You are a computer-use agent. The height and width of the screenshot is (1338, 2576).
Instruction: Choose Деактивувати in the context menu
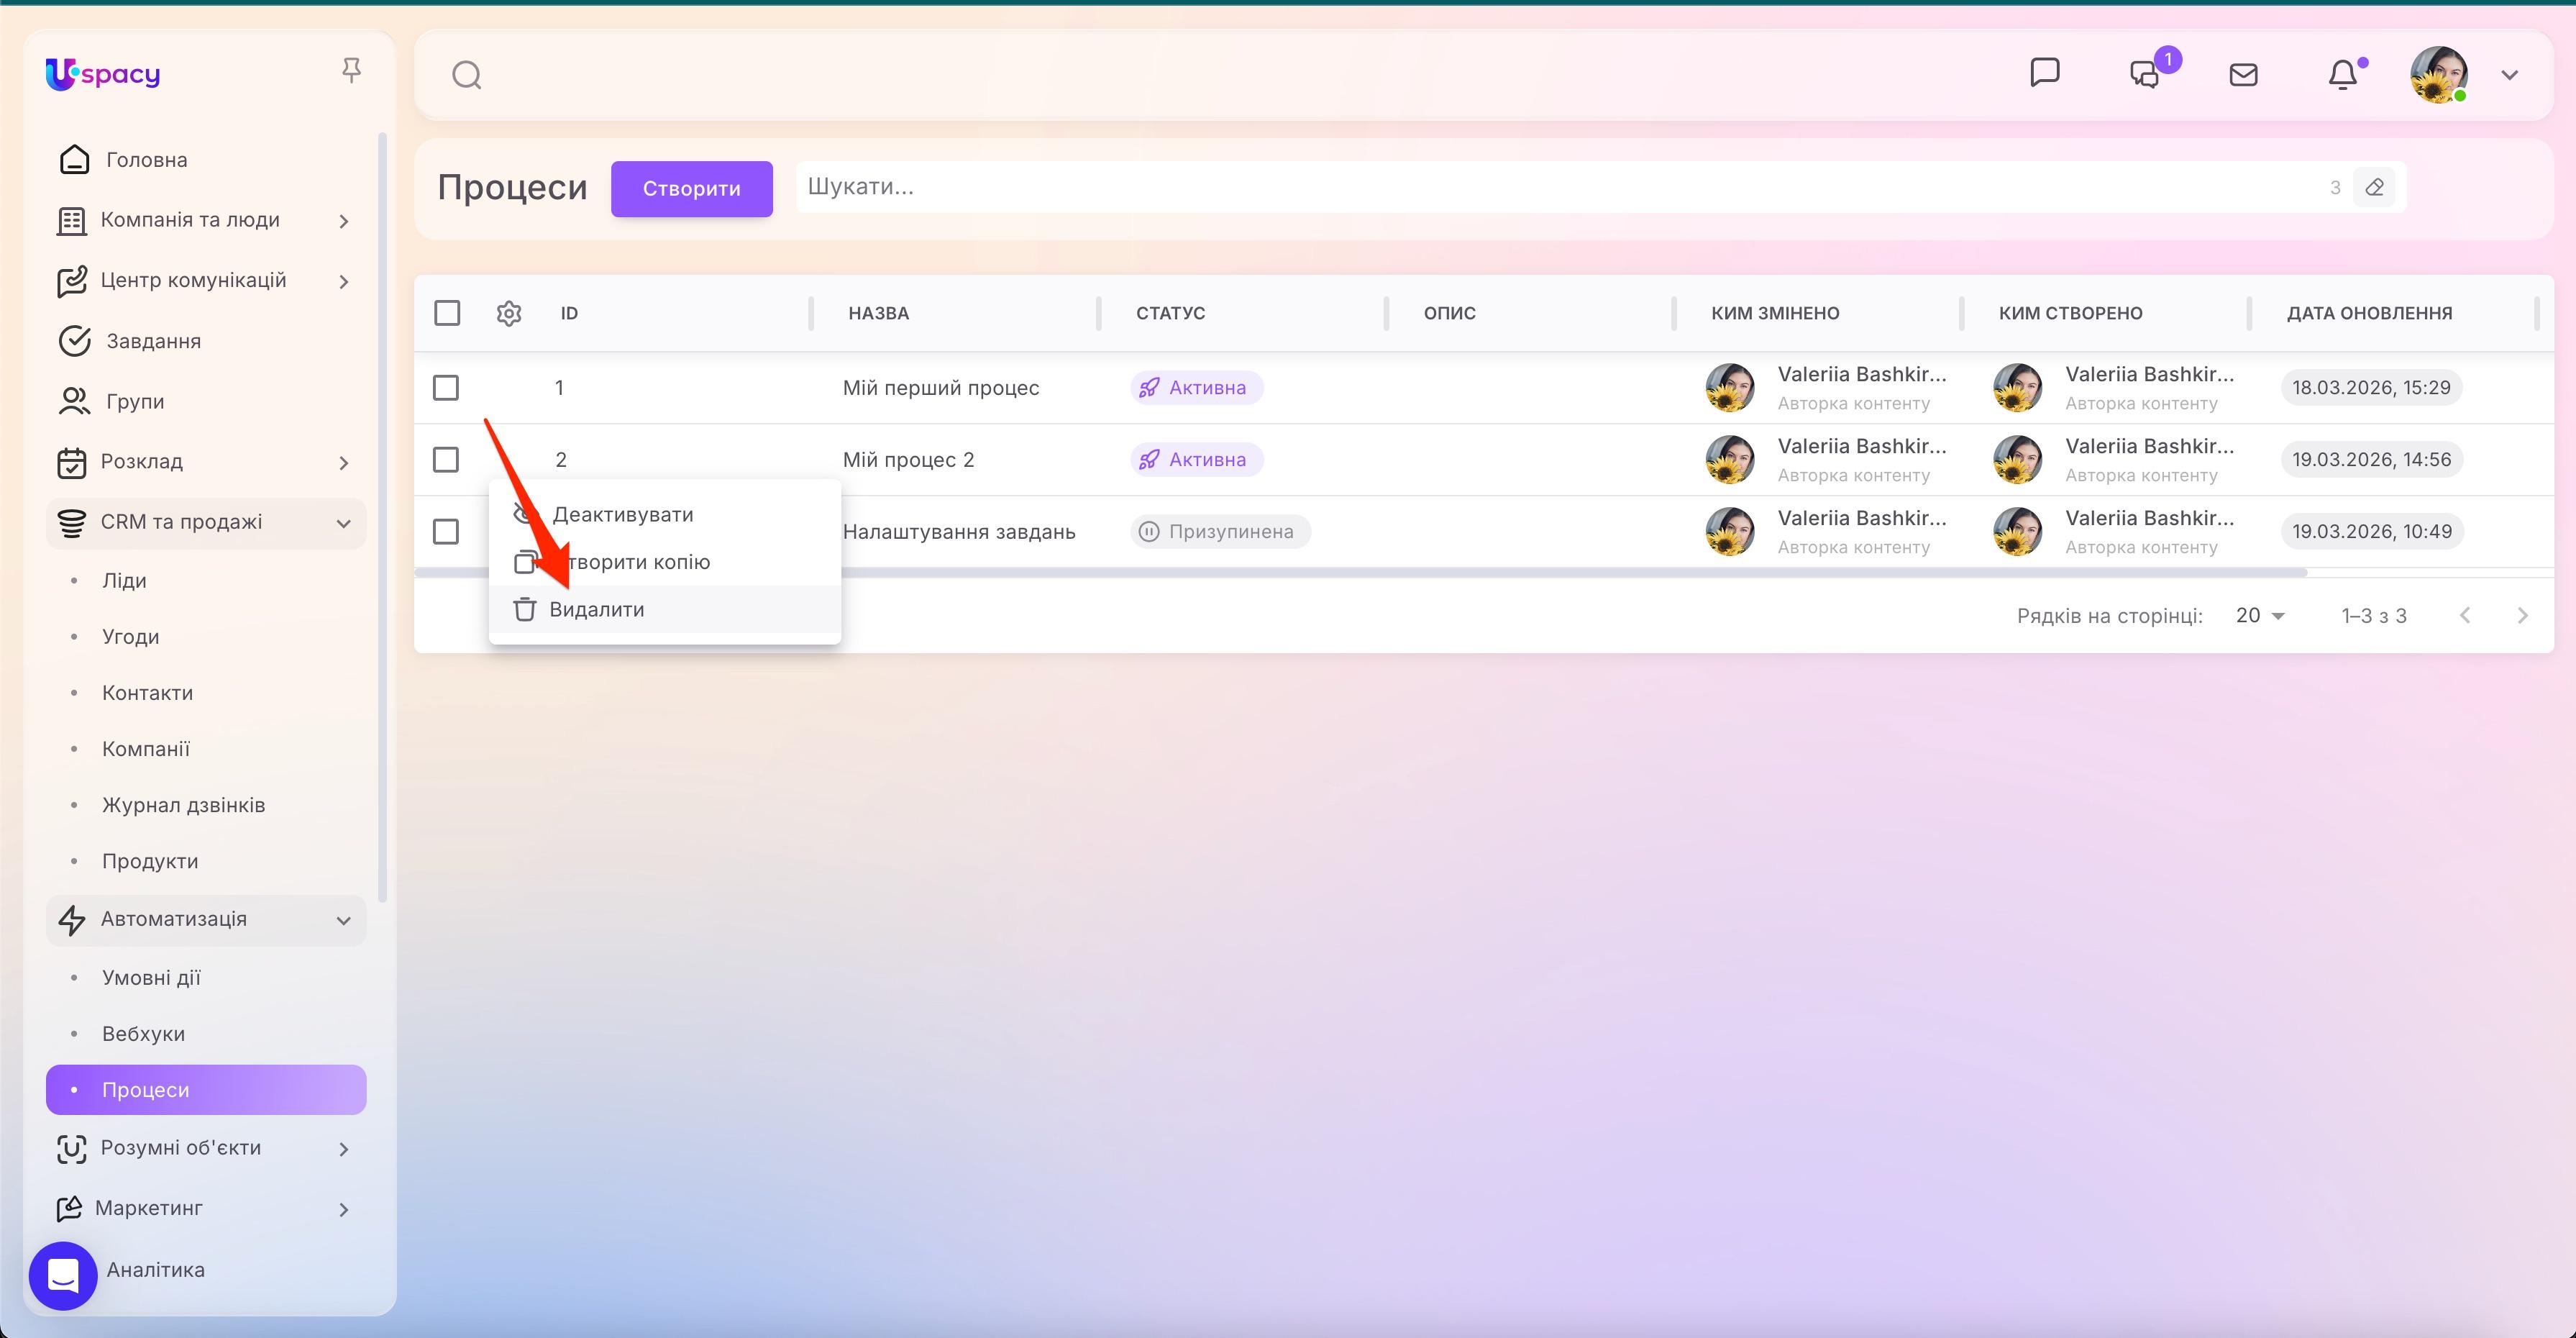[623, 513]
